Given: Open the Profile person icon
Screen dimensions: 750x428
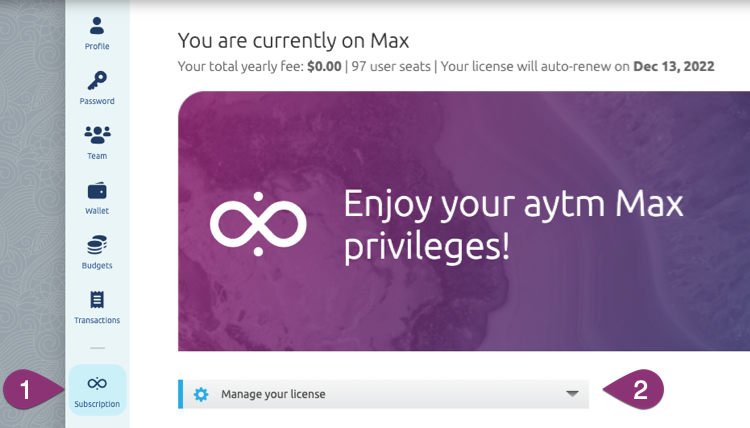Looking at the screenshot, I should tap(97, 27).
